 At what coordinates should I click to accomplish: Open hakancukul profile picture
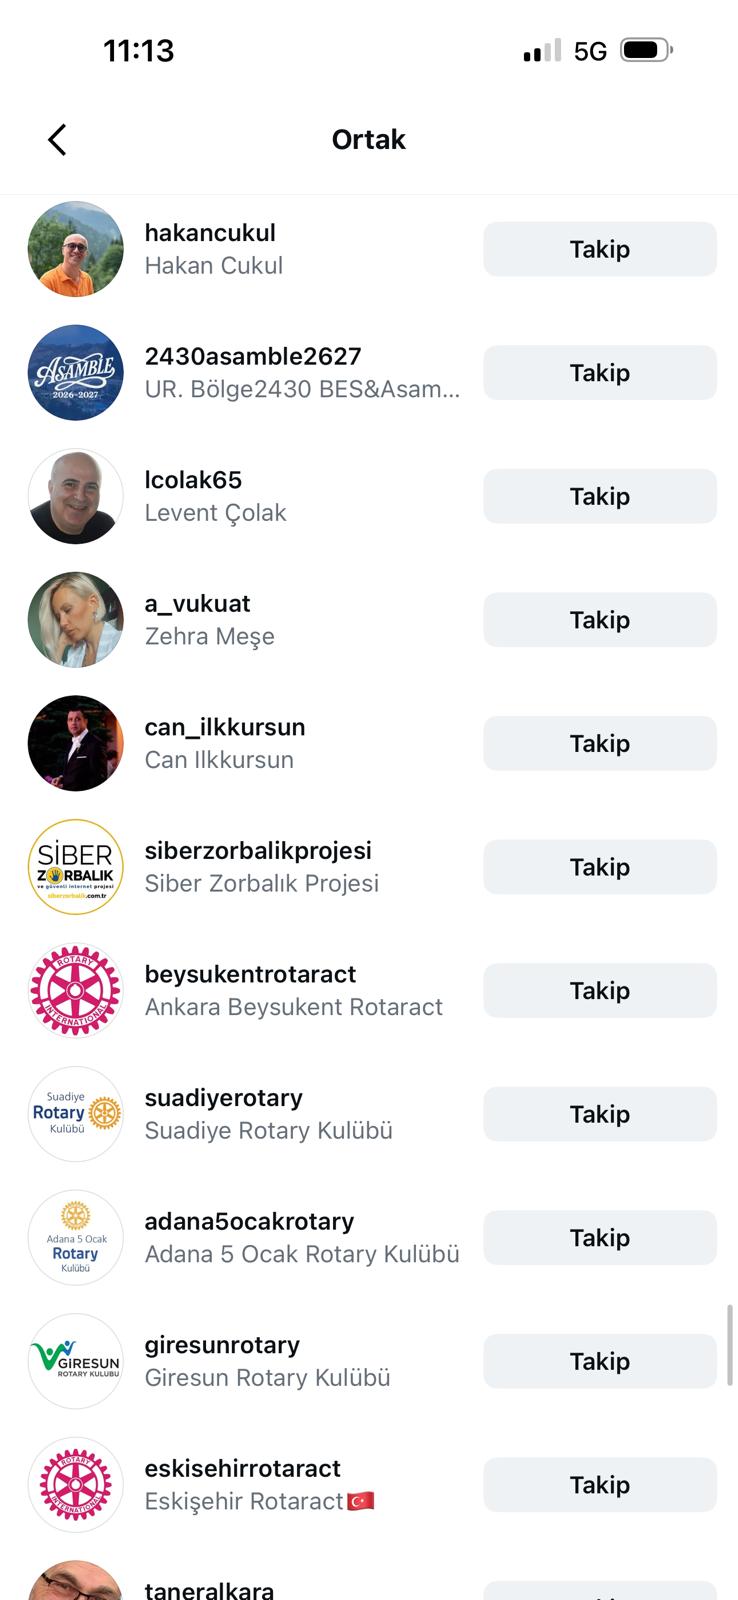tap(76, 249)
